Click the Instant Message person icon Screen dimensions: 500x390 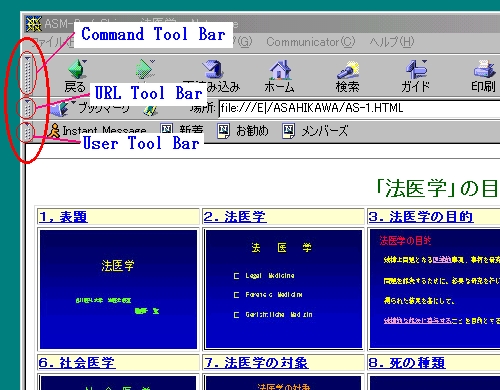click(54, 130)
